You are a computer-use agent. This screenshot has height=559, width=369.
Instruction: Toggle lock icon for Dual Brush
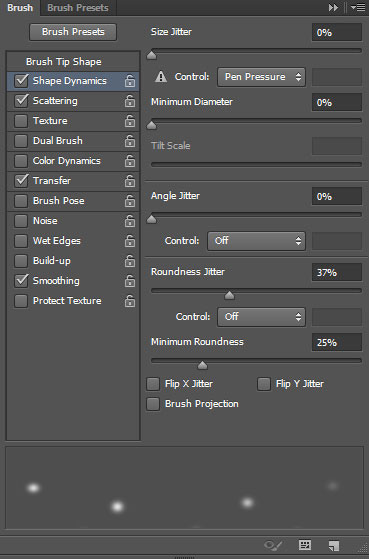(x=130, y=141)
